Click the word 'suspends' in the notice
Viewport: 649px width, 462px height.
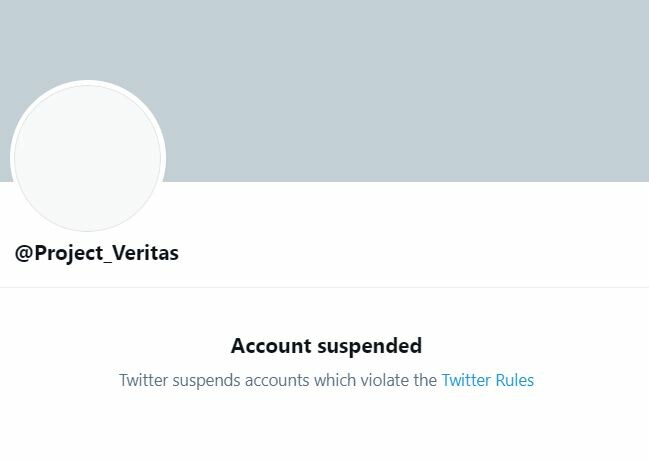coord(206,380)
